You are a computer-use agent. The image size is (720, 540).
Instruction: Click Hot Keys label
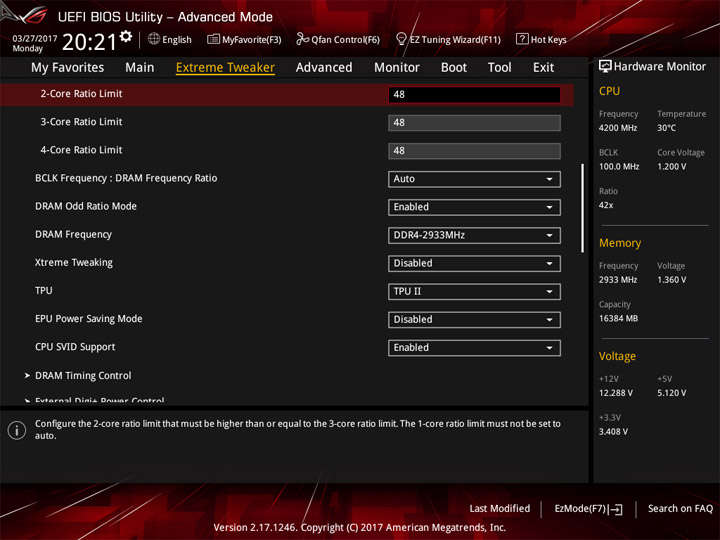[x=548, y=40]
